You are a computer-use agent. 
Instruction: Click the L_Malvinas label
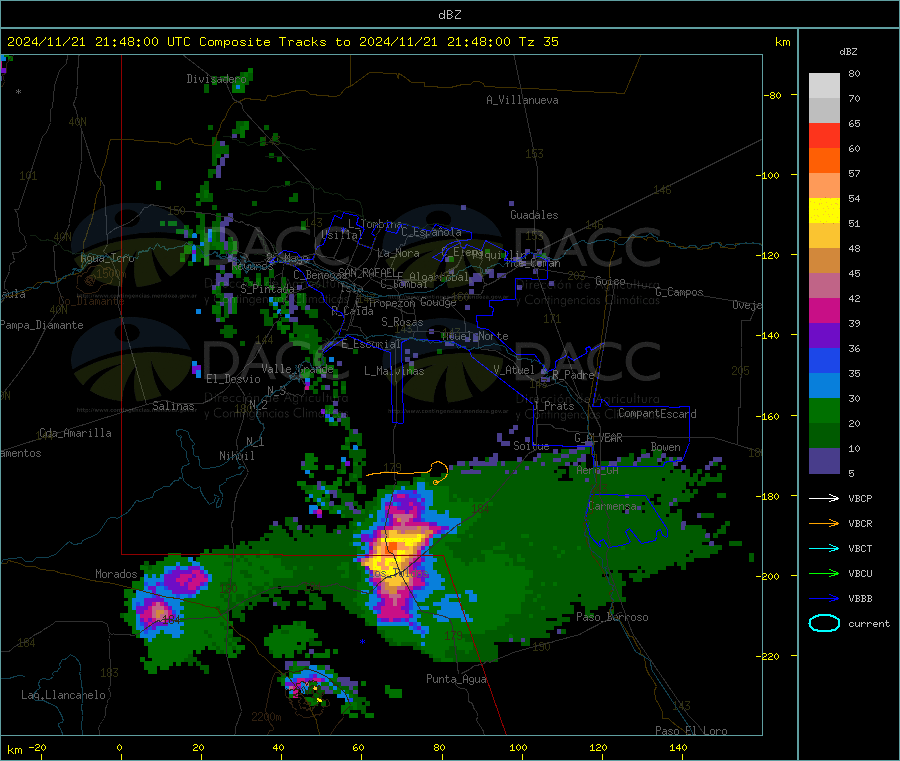pyautogui.click(x=394, y=371)
